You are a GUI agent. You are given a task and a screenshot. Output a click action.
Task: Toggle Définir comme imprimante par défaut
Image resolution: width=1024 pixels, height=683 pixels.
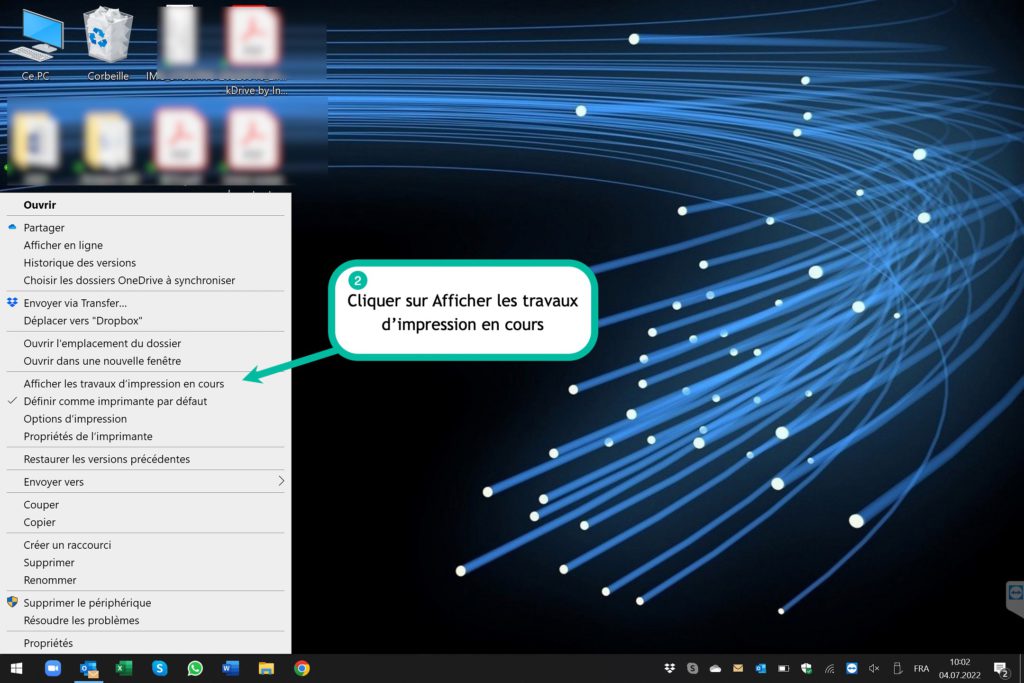pyautogui.click(x=115, y=401)
